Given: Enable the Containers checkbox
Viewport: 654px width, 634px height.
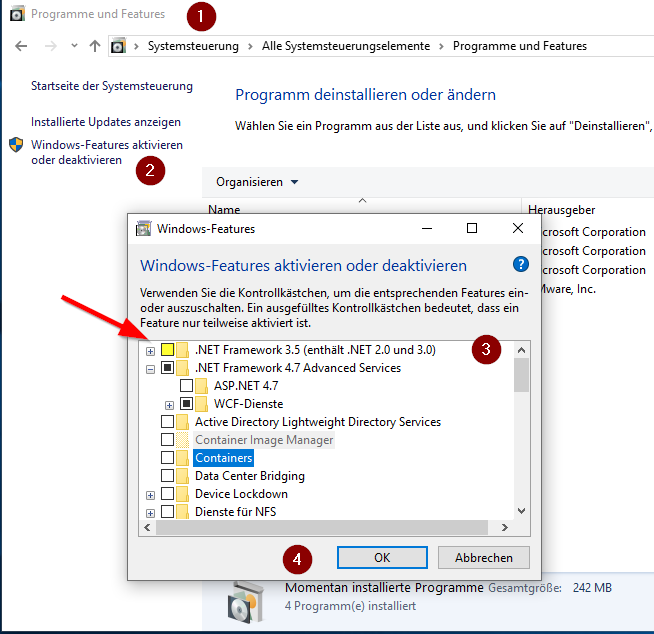Looking at the screenshot, I should (x=167, y=458).
